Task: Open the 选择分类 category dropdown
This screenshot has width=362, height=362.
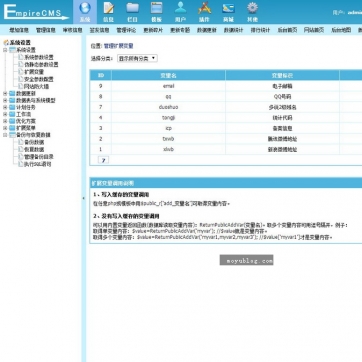Action: (137, 58)
